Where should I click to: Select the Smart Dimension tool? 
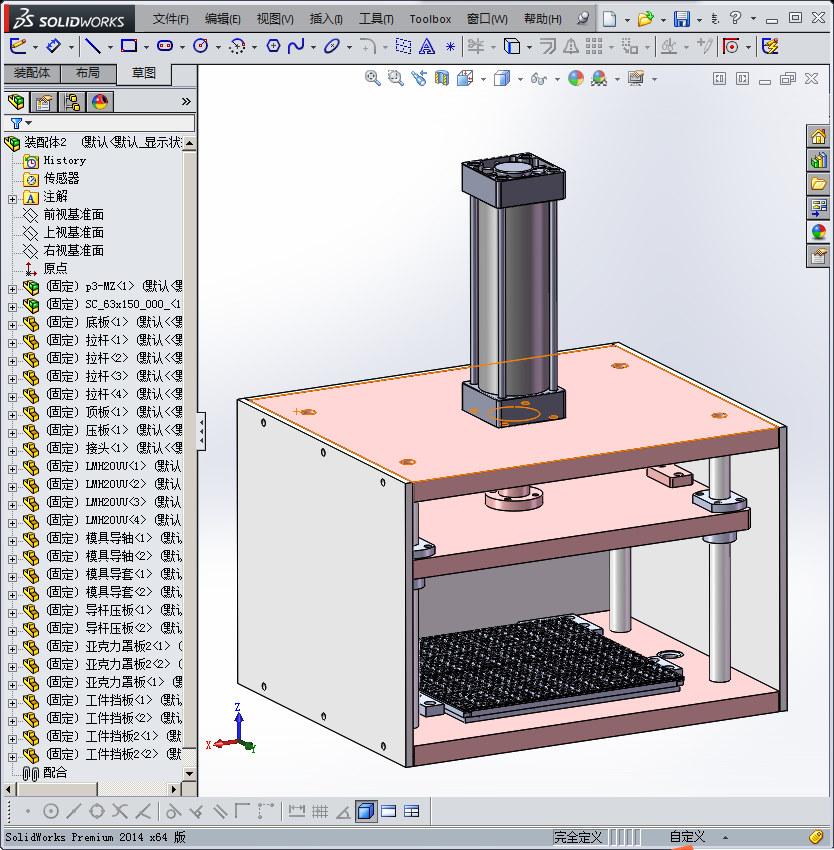tap(55, 46)
